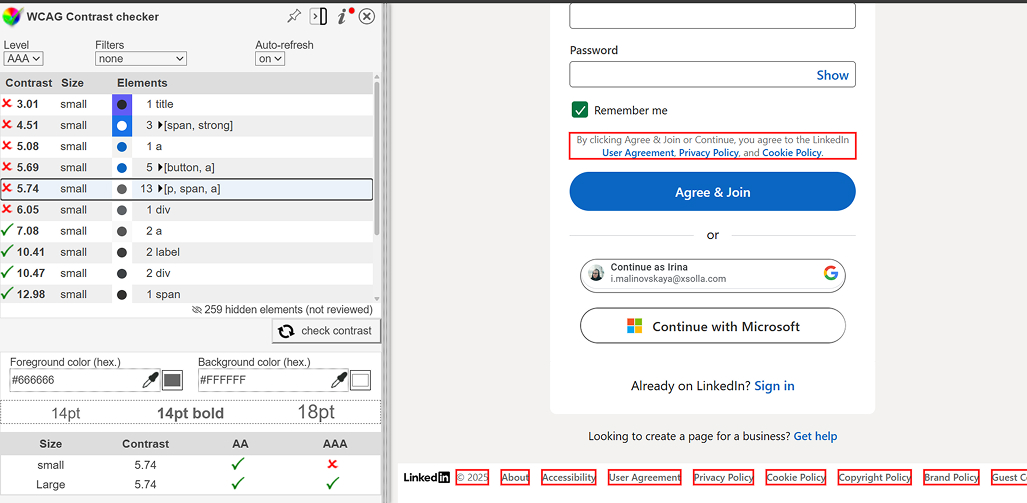This screenshot has width=1027, height=503.
Task: Click the foreground color eyedropper
Action: [152, 380]
